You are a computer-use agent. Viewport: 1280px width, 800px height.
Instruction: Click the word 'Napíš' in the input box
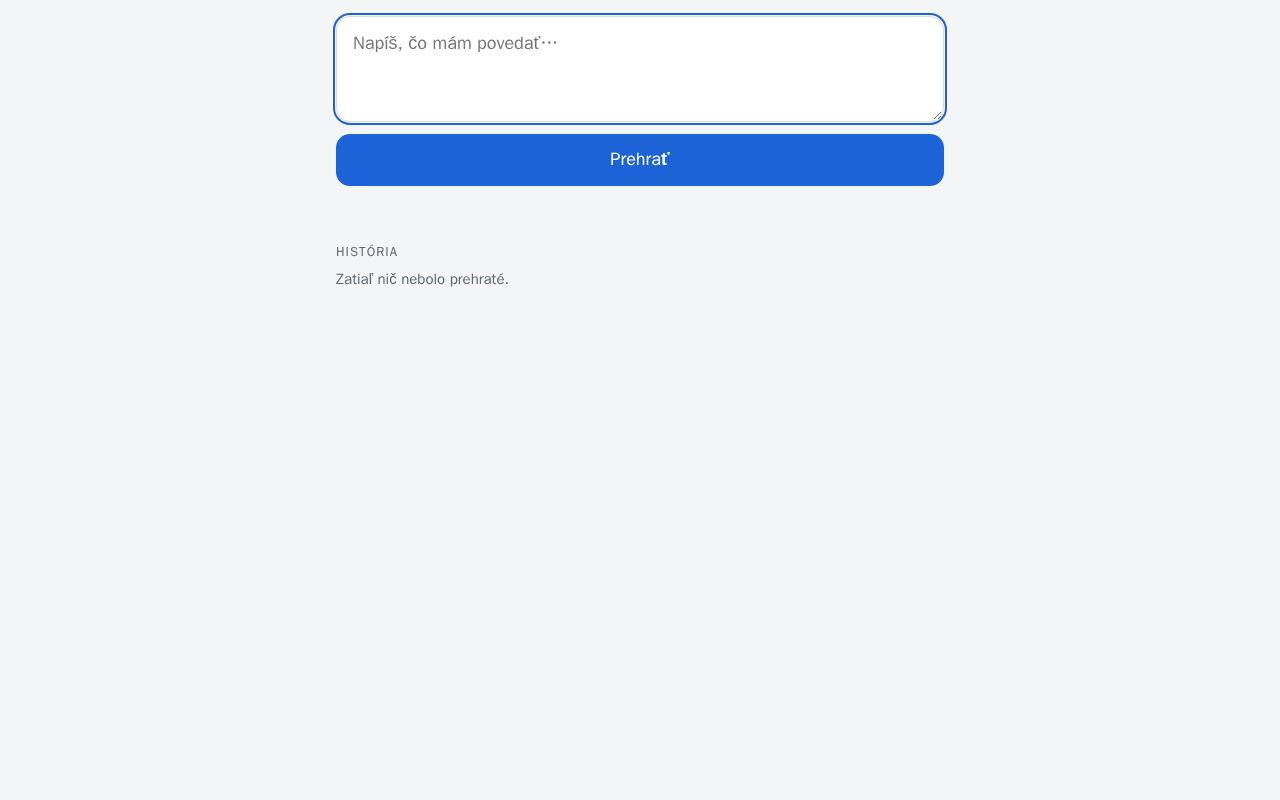tap(375, 43)
